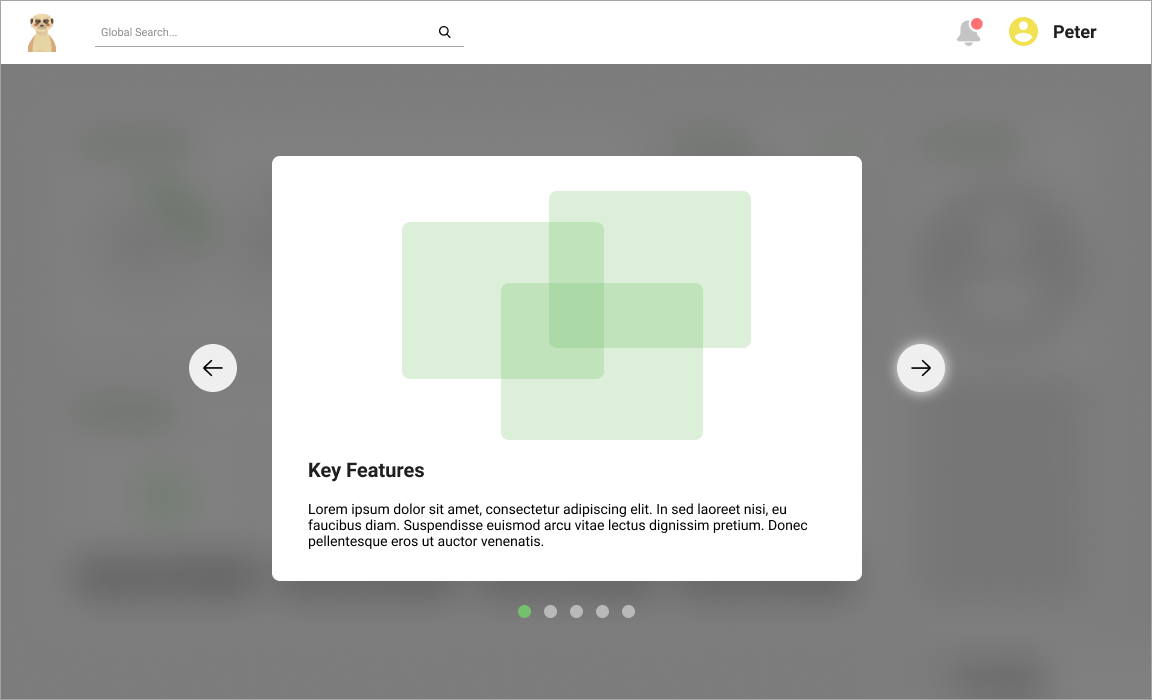Click the Key Features heading
Image resolution: width=1152 pixels, height=700 pixels.
366,470
